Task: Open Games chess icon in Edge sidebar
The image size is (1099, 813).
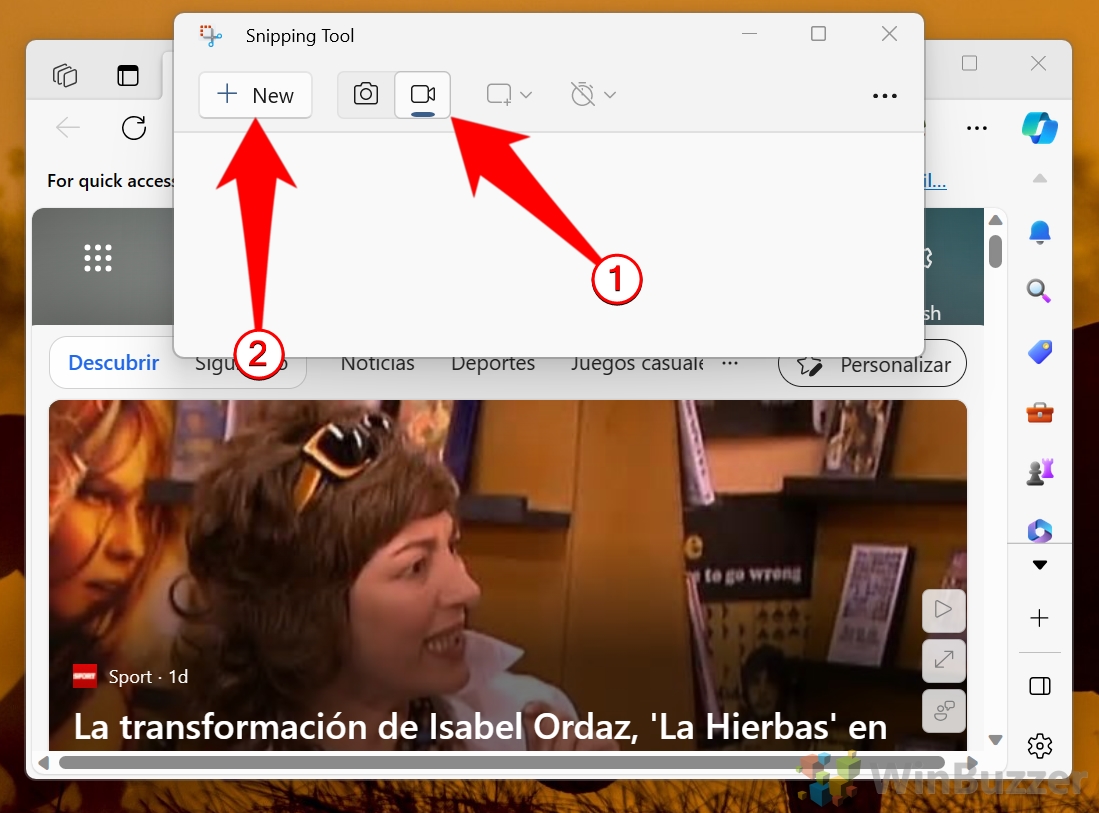Action: 1039,472
